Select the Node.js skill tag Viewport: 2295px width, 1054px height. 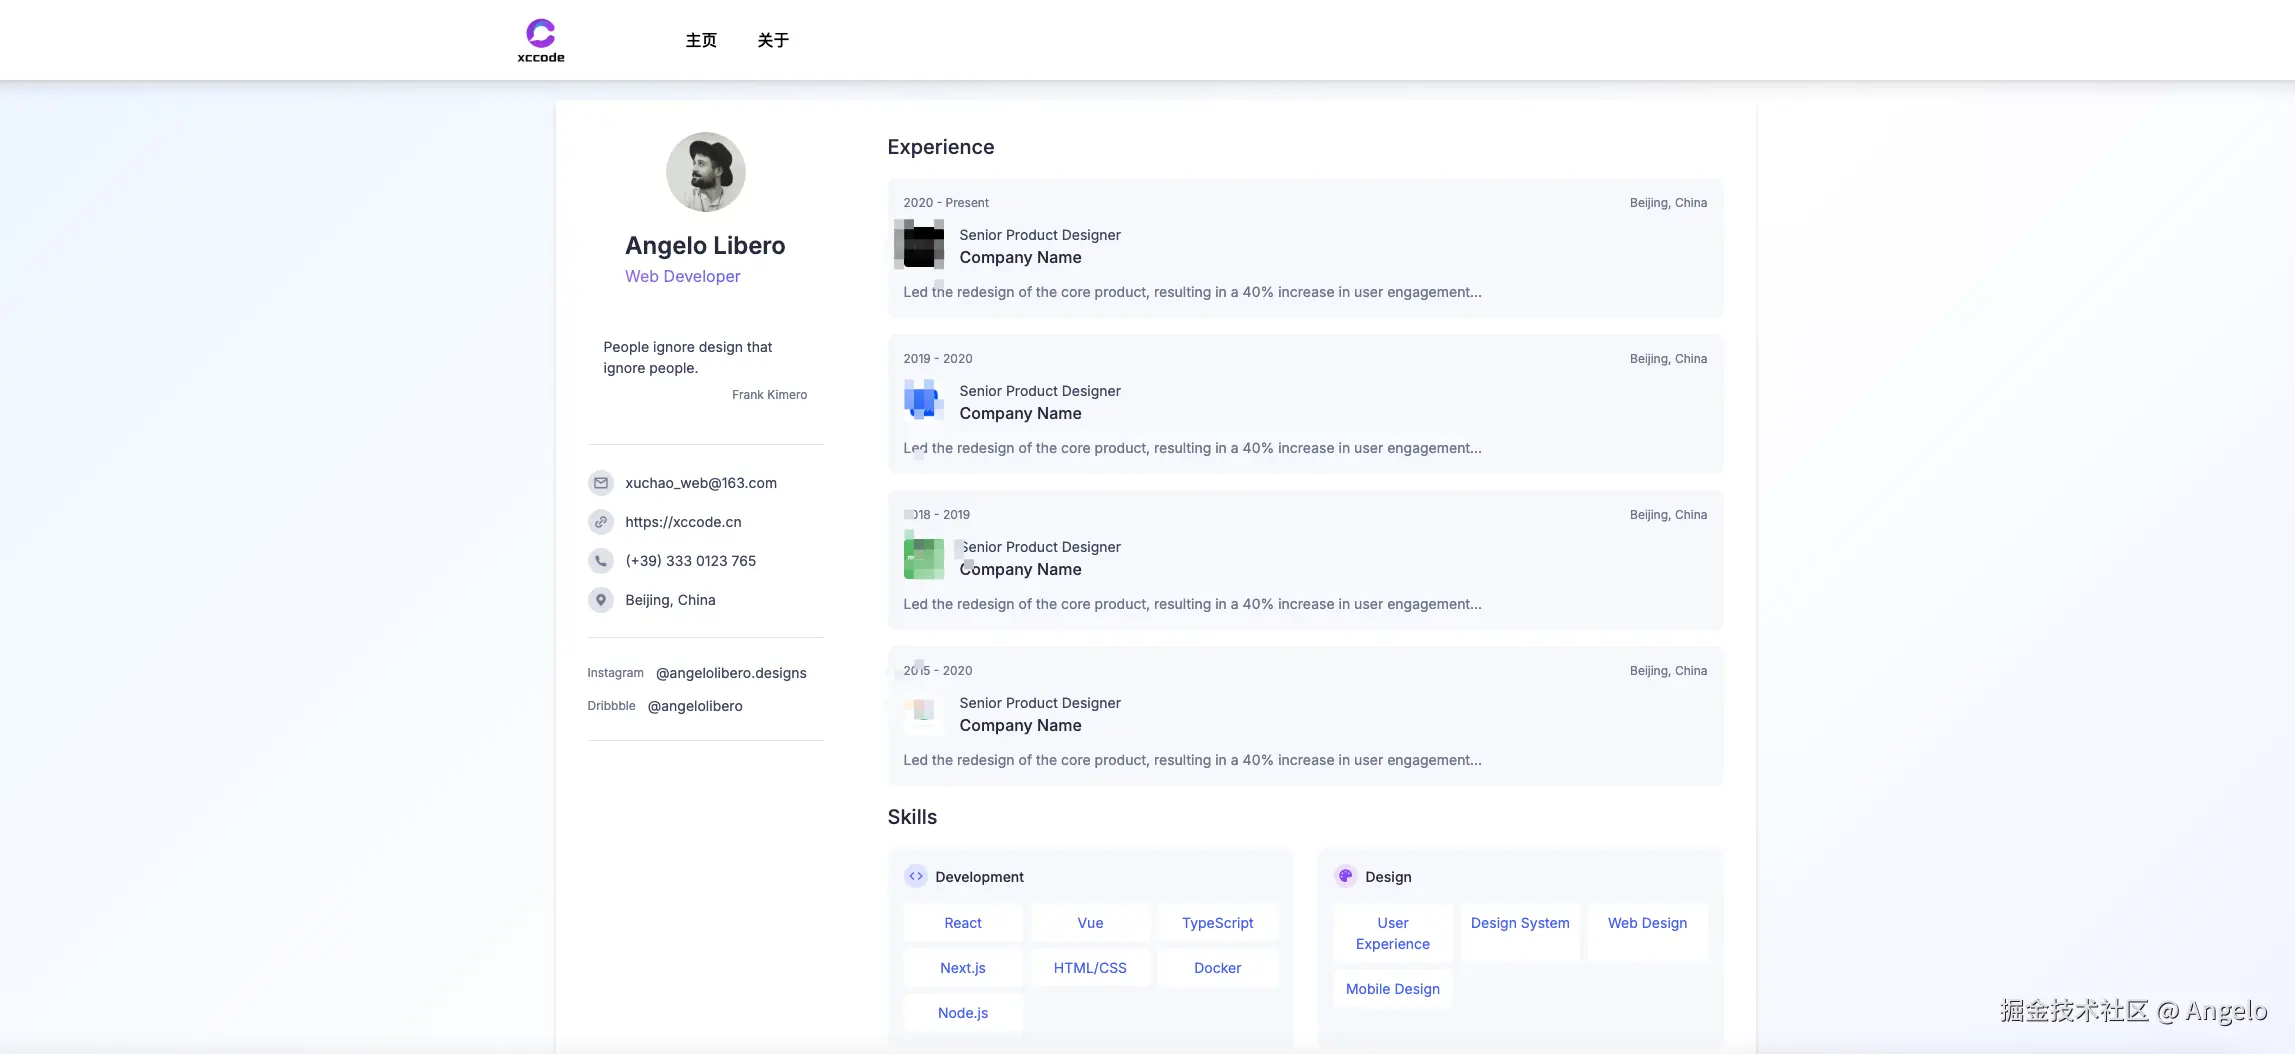tap(963, 1013)
